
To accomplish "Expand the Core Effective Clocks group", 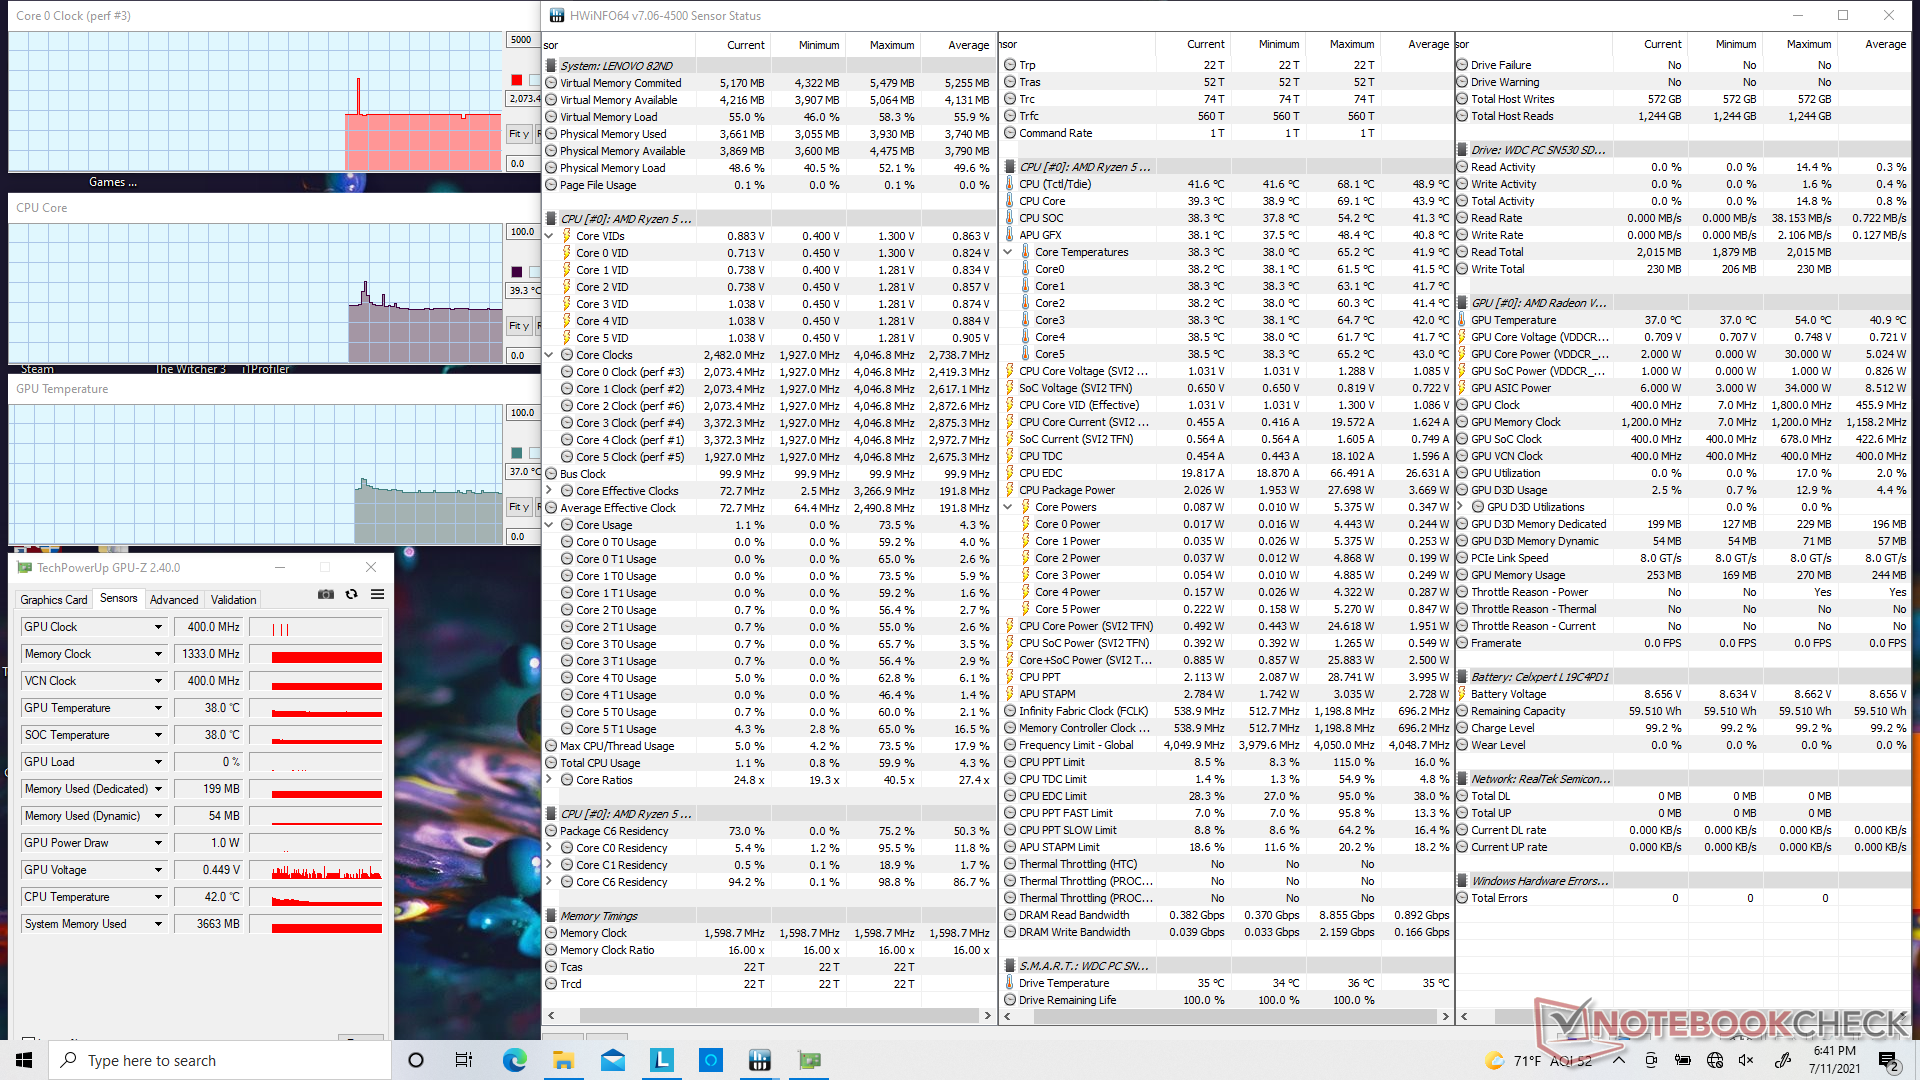I will 549,491.
